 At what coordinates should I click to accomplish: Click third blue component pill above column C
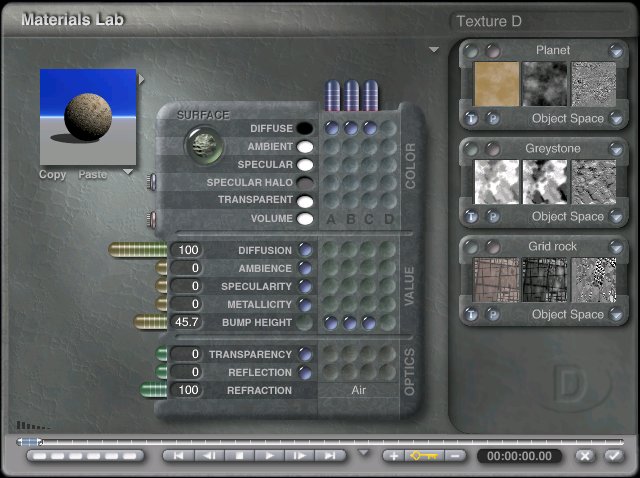pos(371,96)
